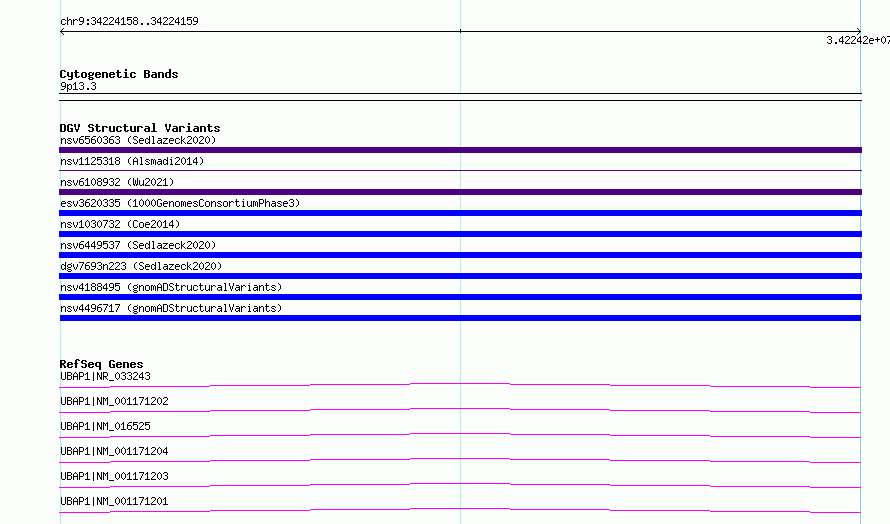Open variant esv3620335 (1000GenomesConsortiumPhase3)

(180, 203)
